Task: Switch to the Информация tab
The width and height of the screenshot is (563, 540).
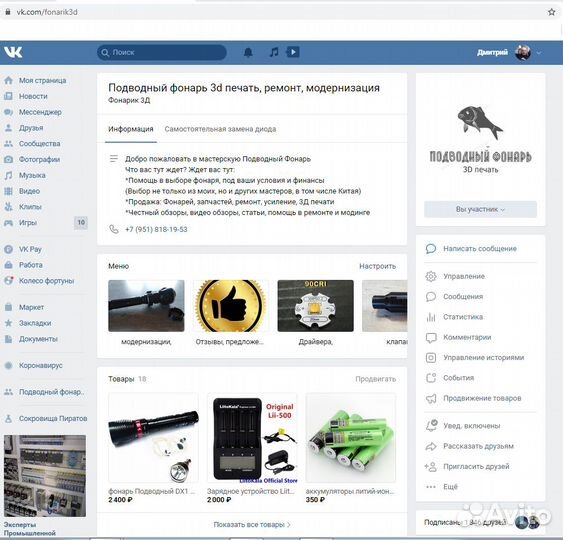Action: (131, 129)
